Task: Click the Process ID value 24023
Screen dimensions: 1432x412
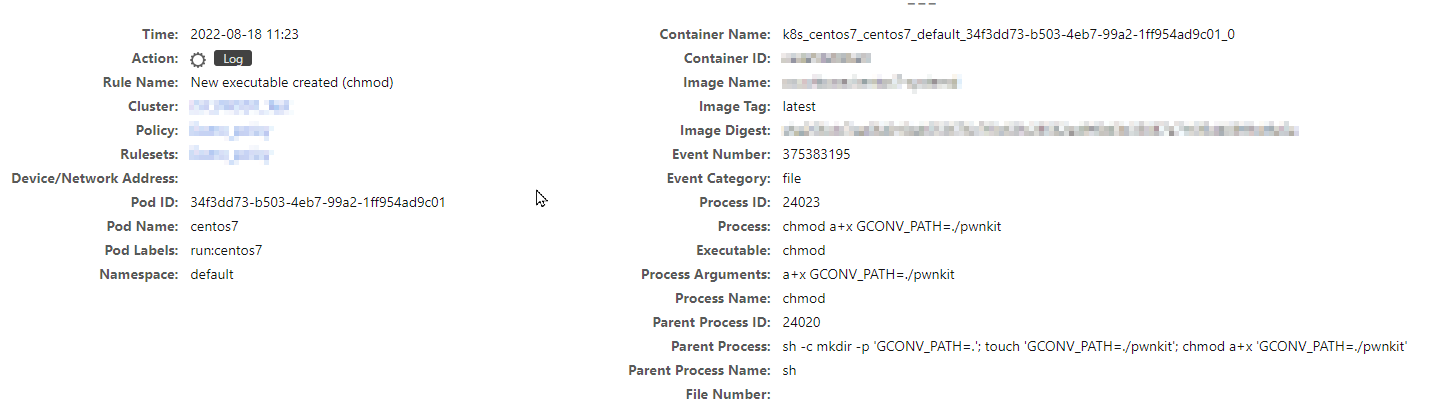Action: 801,203
